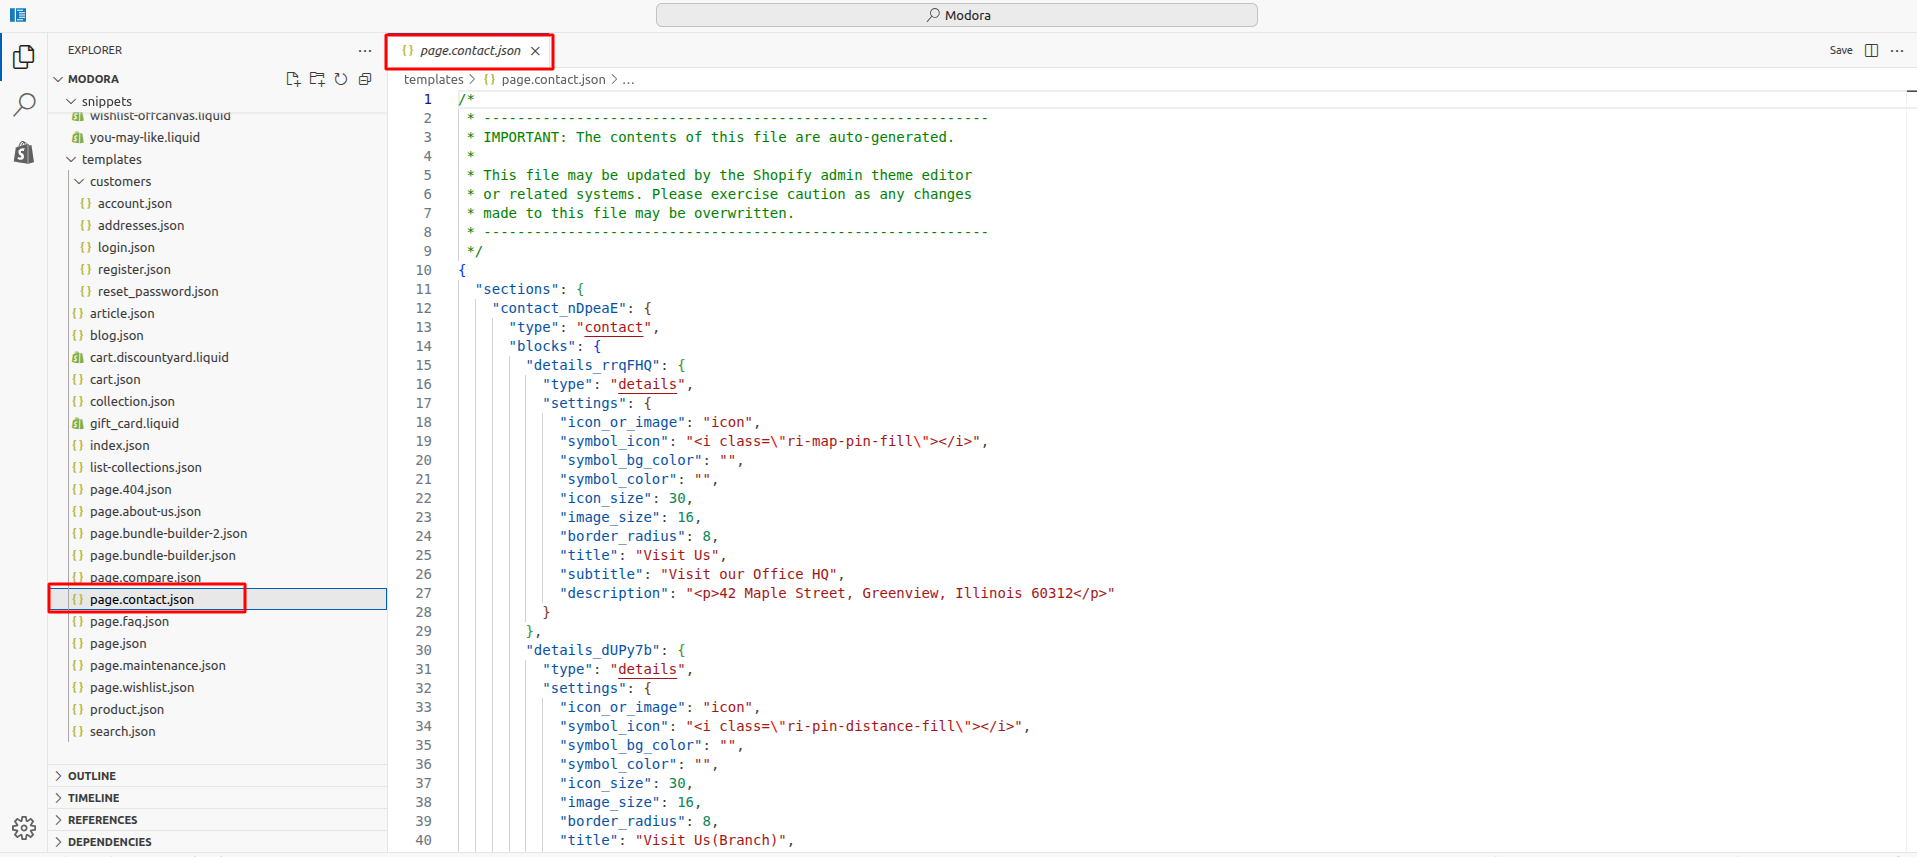
Task: Open page.json file
Action: click(x=118, y=643)
